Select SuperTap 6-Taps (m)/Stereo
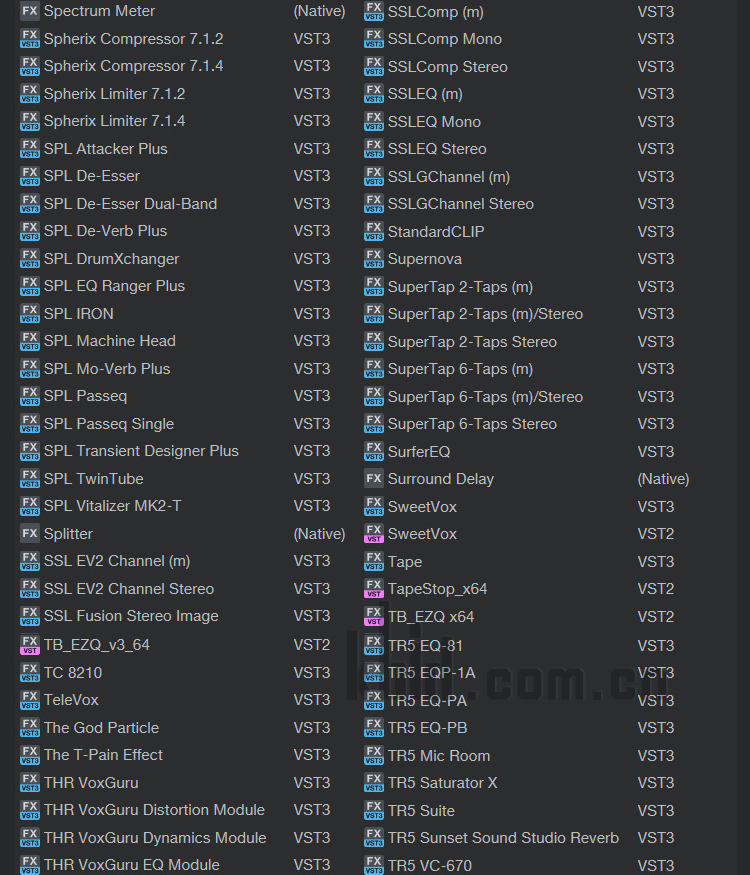 pyautogui.click(x=485, y=397)
